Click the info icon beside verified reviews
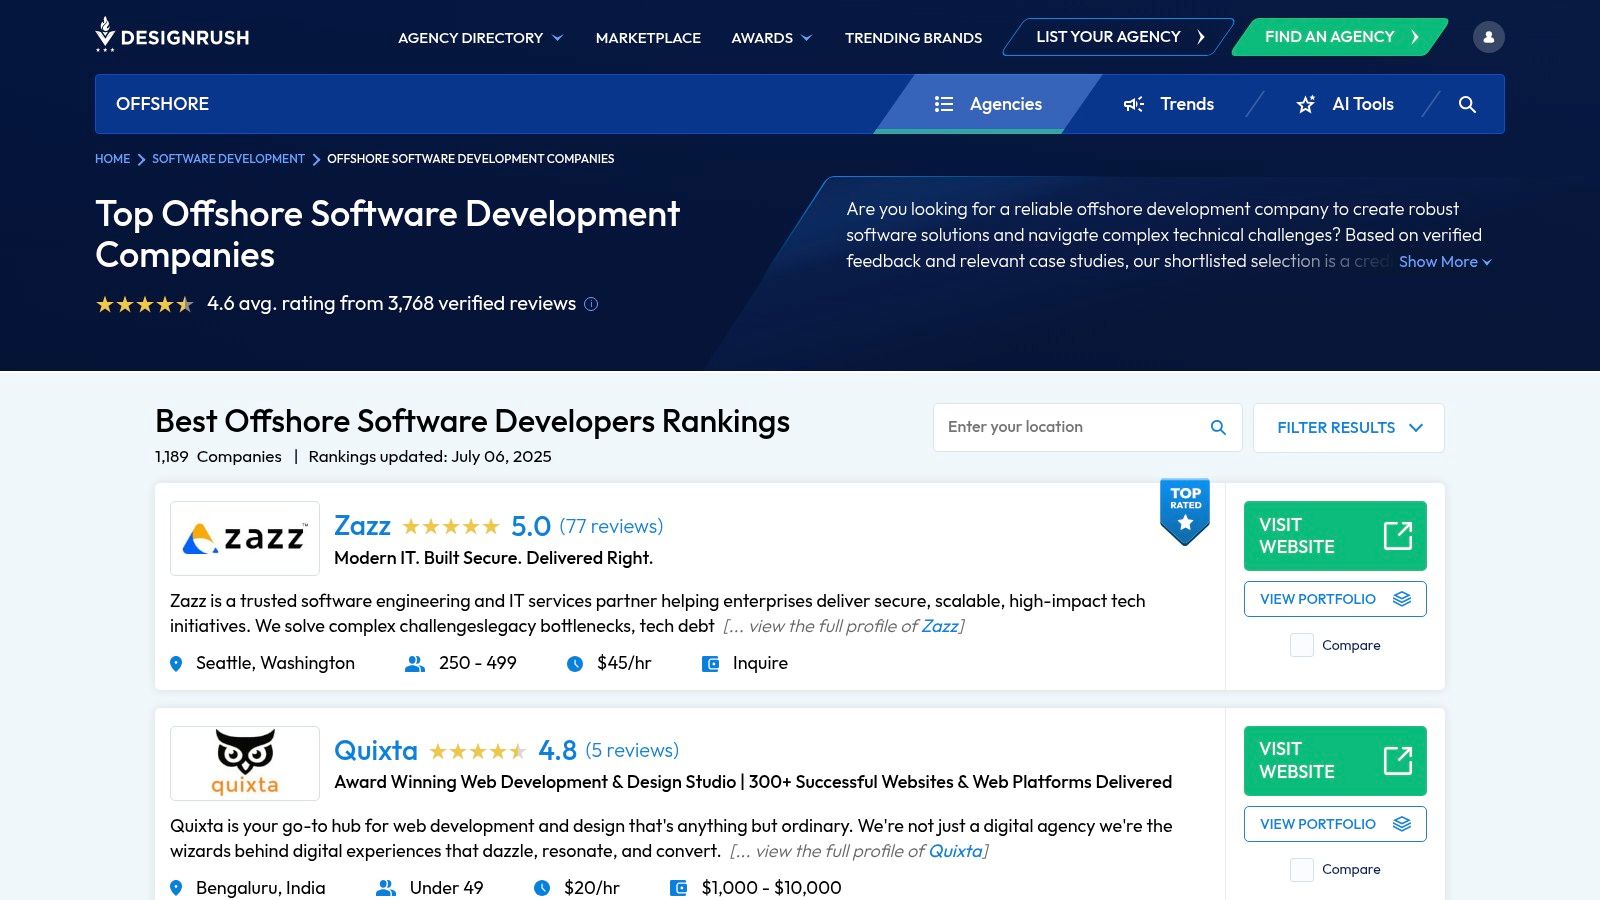The width and height of the screenshot is (1600, 900). coord(591,304)
